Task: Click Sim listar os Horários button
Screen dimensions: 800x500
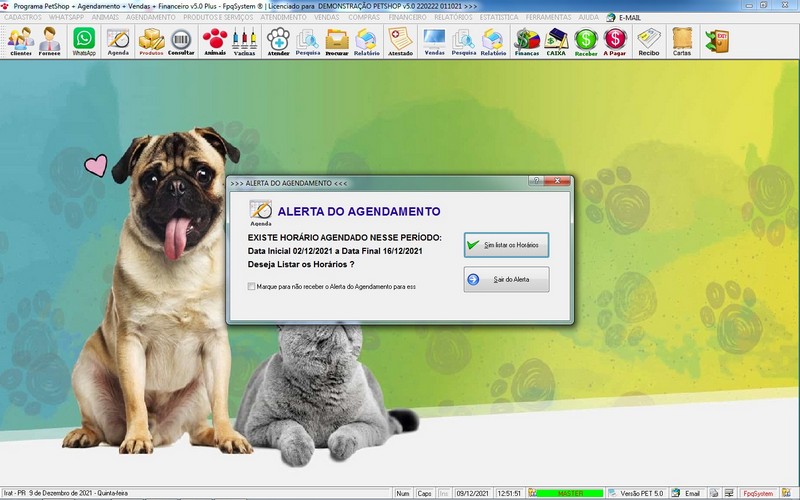Action: point(507,245)
